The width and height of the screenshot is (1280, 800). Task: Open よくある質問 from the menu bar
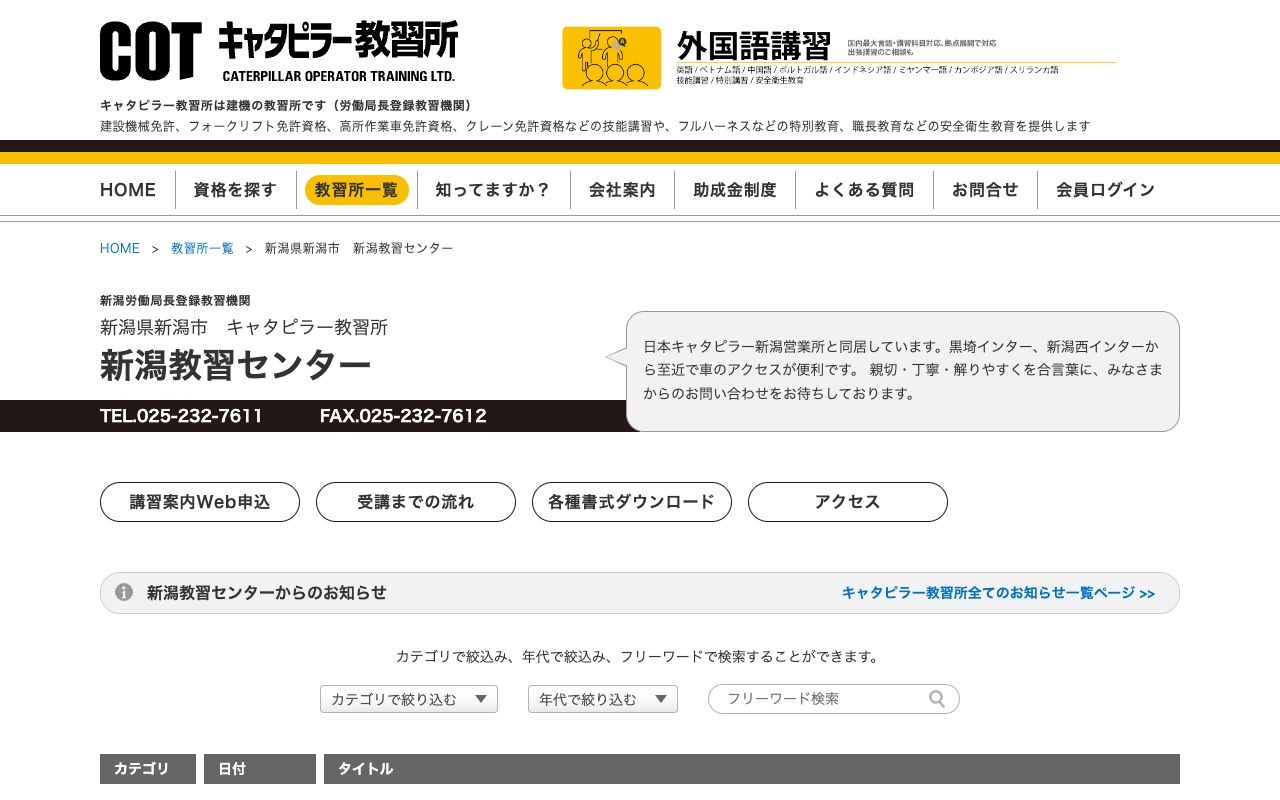point(864,189)
